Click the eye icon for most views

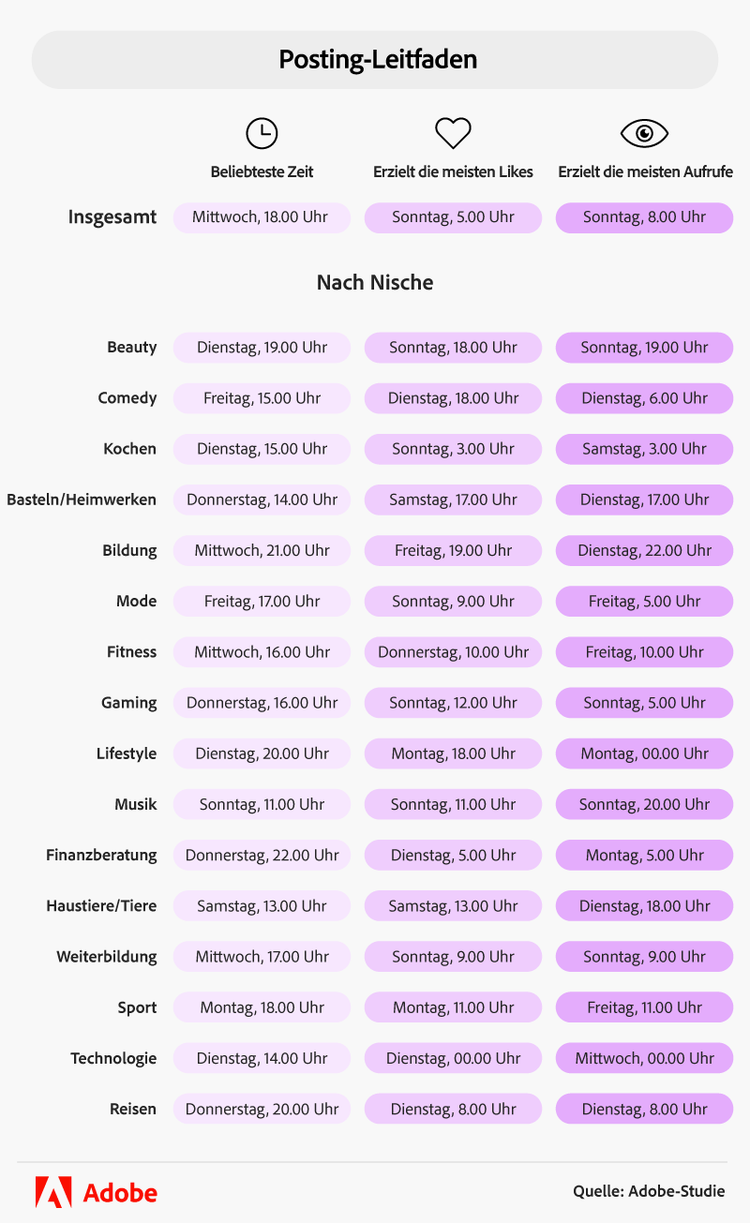pyautogui.click(x=644, y=133)
